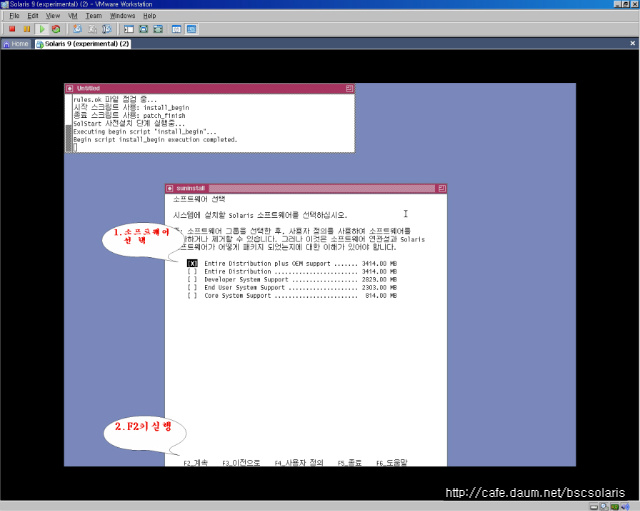This screenshot has width=640, height=511.
Task: Click the sound device status icon
Action: (x=625, y=507)
